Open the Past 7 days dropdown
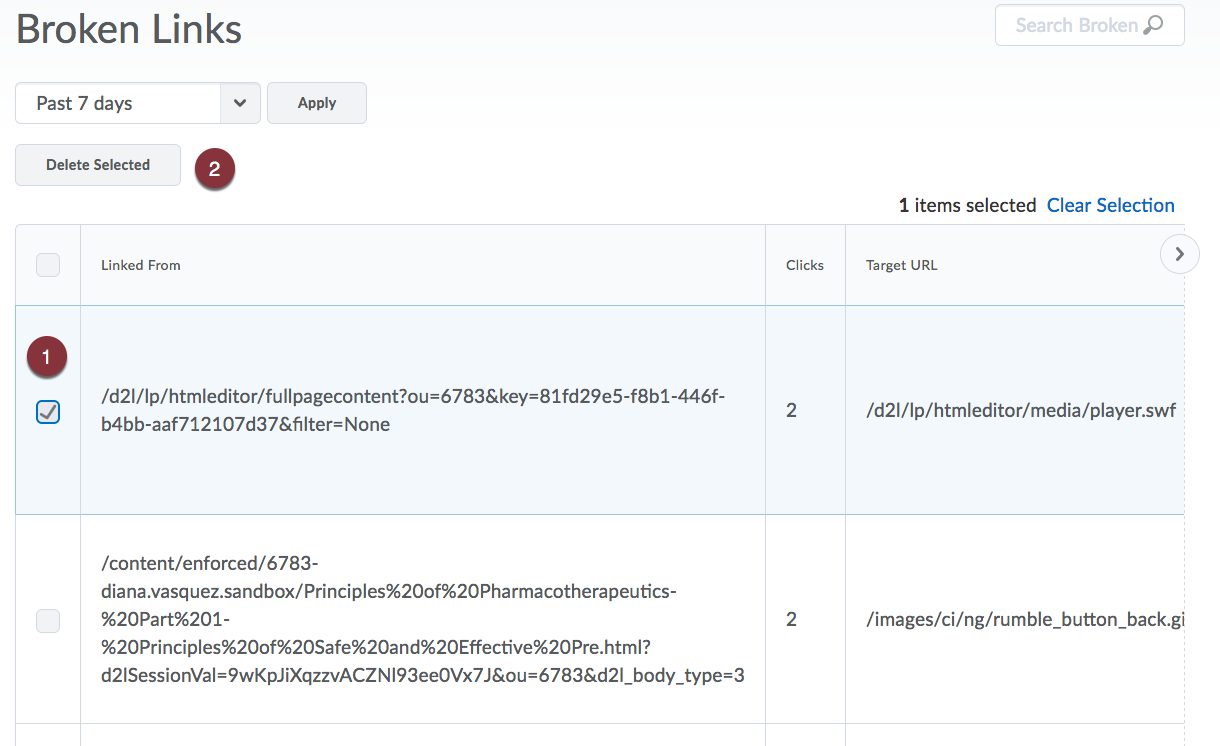This screenshot has height=746, width=1220. (x=138, y=103)
